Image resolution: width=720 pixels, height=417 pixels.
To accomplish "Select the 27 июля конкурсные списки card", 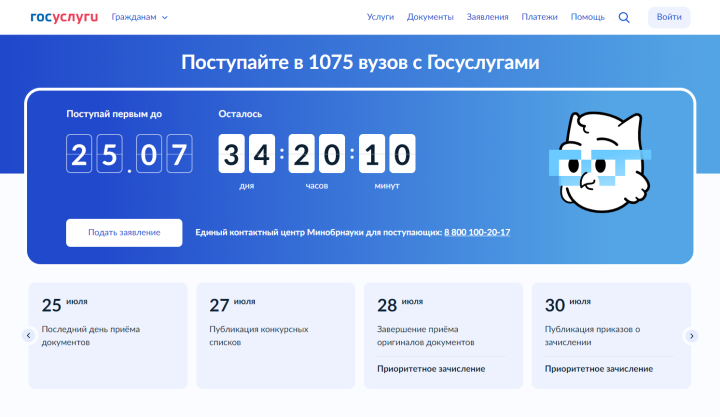I will click(276, 336).
